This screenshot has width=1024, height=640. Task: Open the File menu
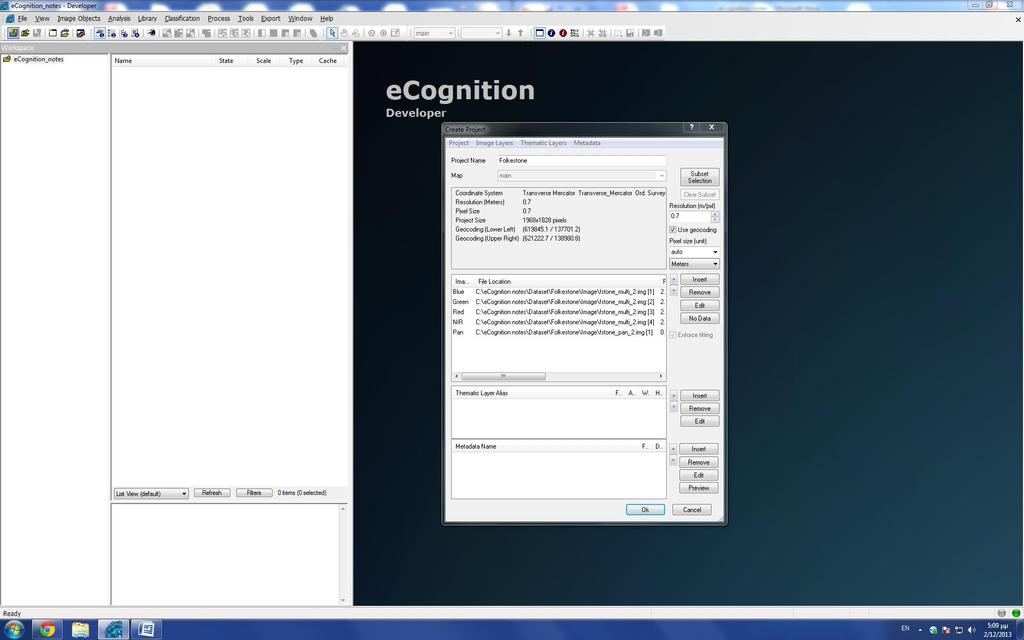tap(22, 18)
